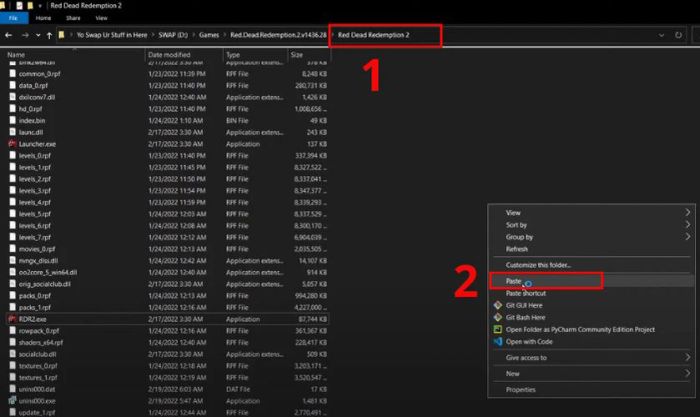The height and width of the screenshot is (417, 700).
Task: Choose Refresh in the context menu
Action: [517, 249]
